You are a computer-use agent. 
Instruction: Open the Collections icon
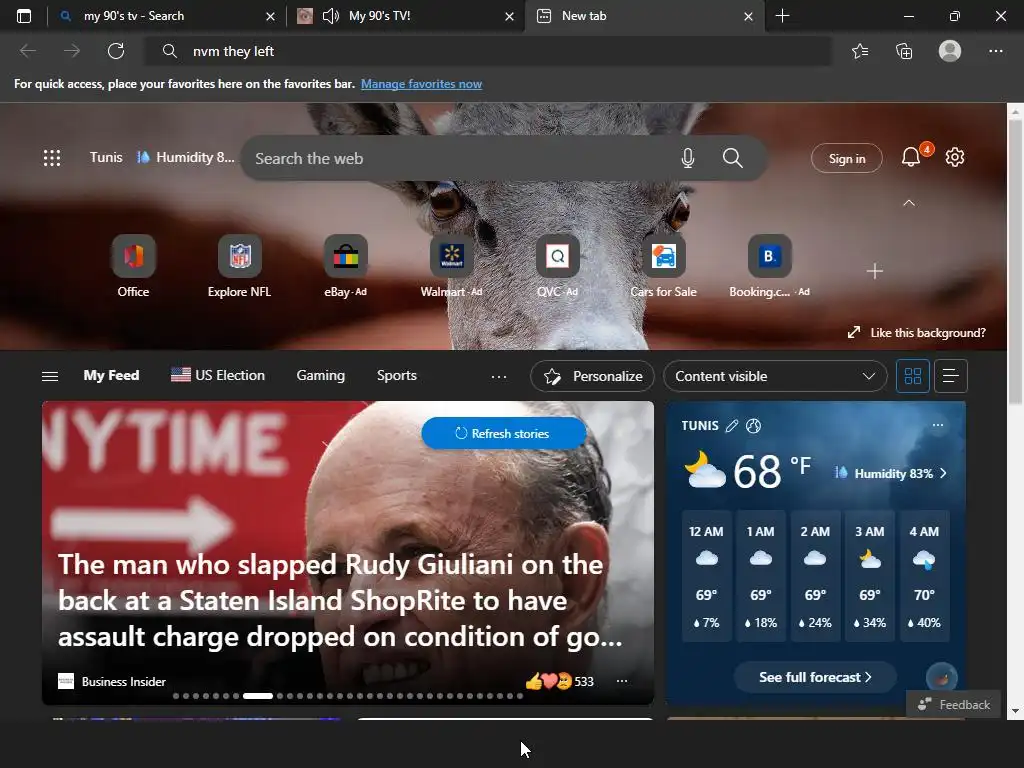(x=904, y=51)
